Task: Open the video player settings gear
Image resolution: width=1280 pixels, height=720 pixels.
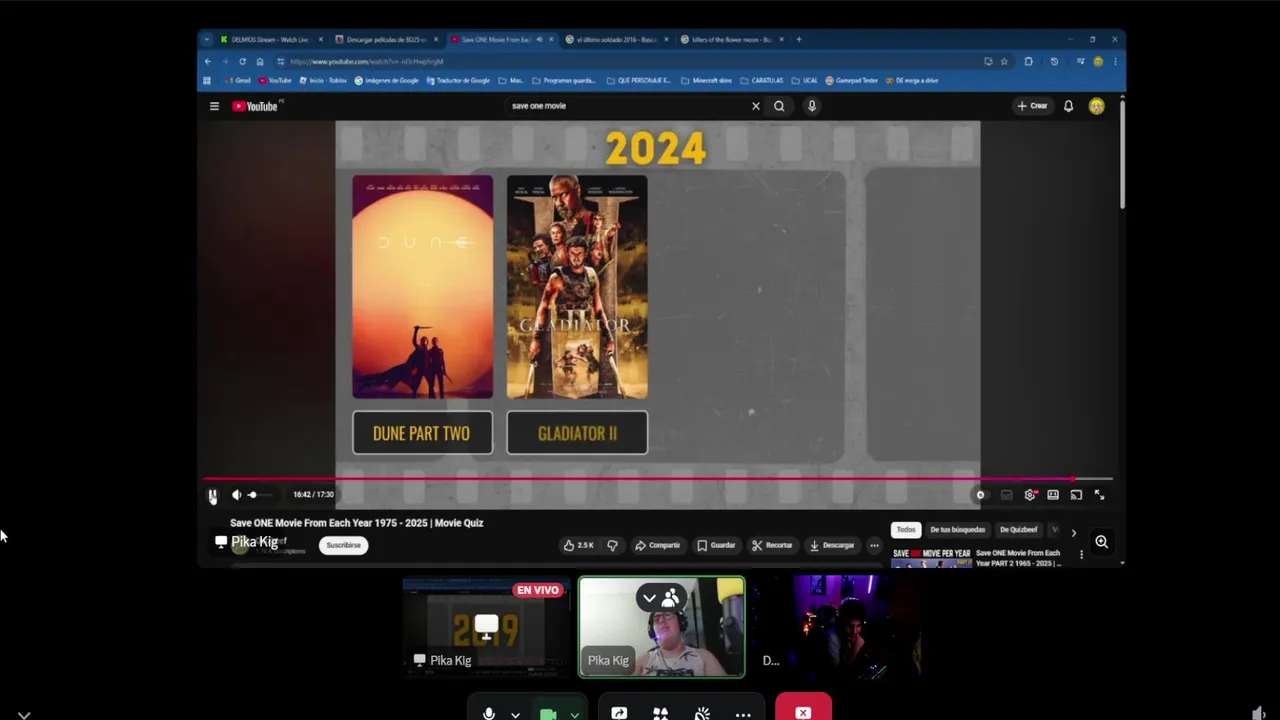Action: pyautogui.click(x=1030, y=495)
